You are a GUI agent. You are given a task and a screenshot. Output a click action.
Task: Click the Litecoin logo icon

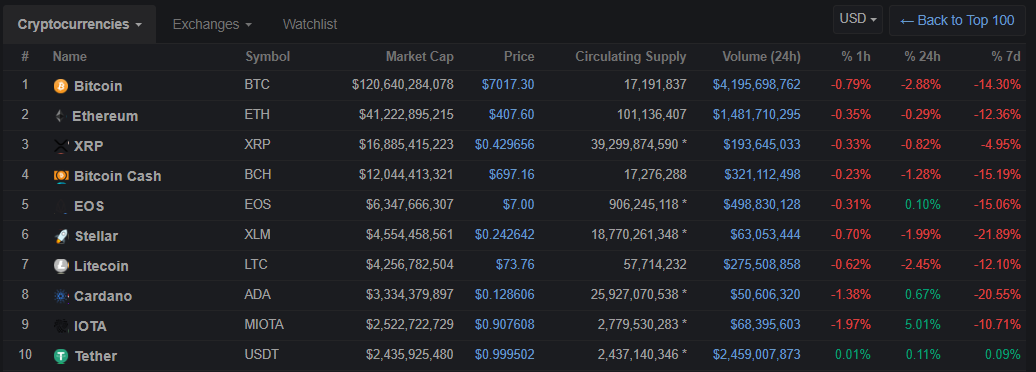click(61, 266)
